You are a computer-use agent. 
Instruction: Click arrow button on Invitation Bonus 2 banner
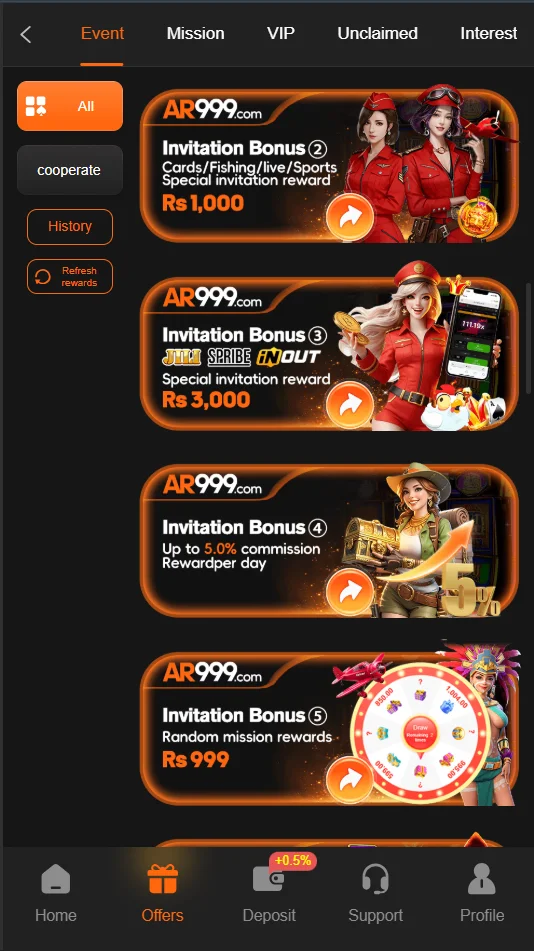(350, 218)
